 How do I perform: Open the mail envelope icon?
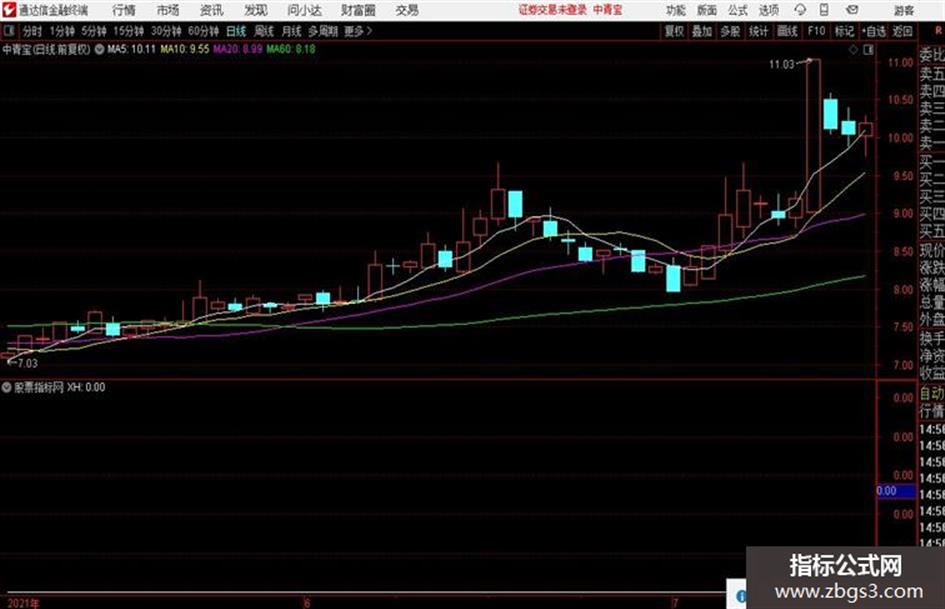(x=852, y=10)
